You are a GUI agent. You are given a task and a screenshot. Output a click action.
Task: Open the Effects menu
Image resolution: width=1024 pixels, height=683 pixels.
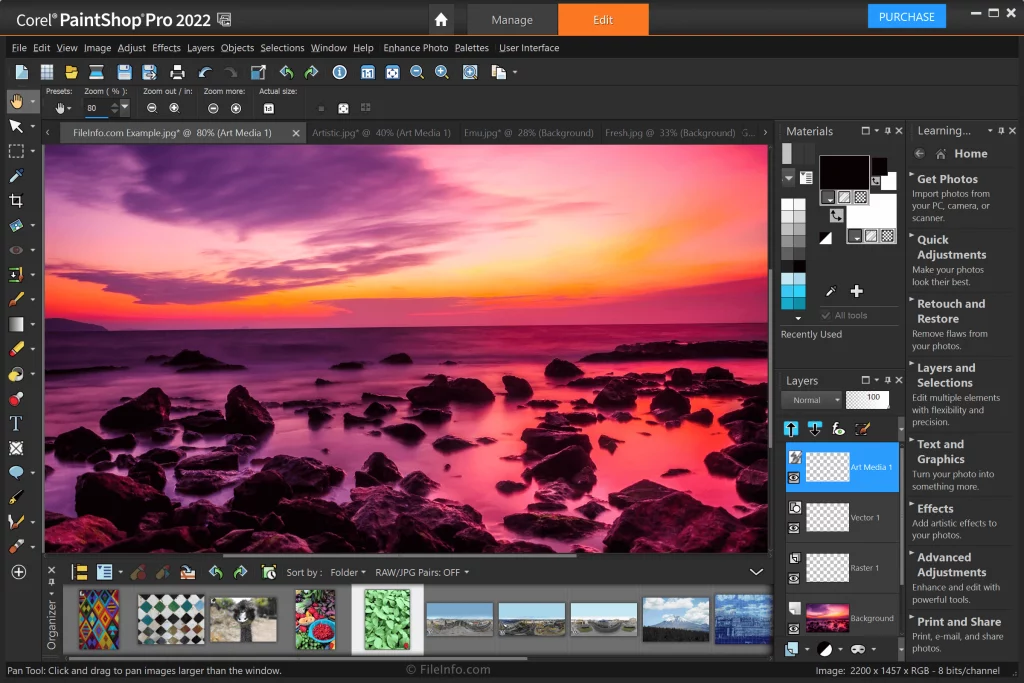coord(166,47)
